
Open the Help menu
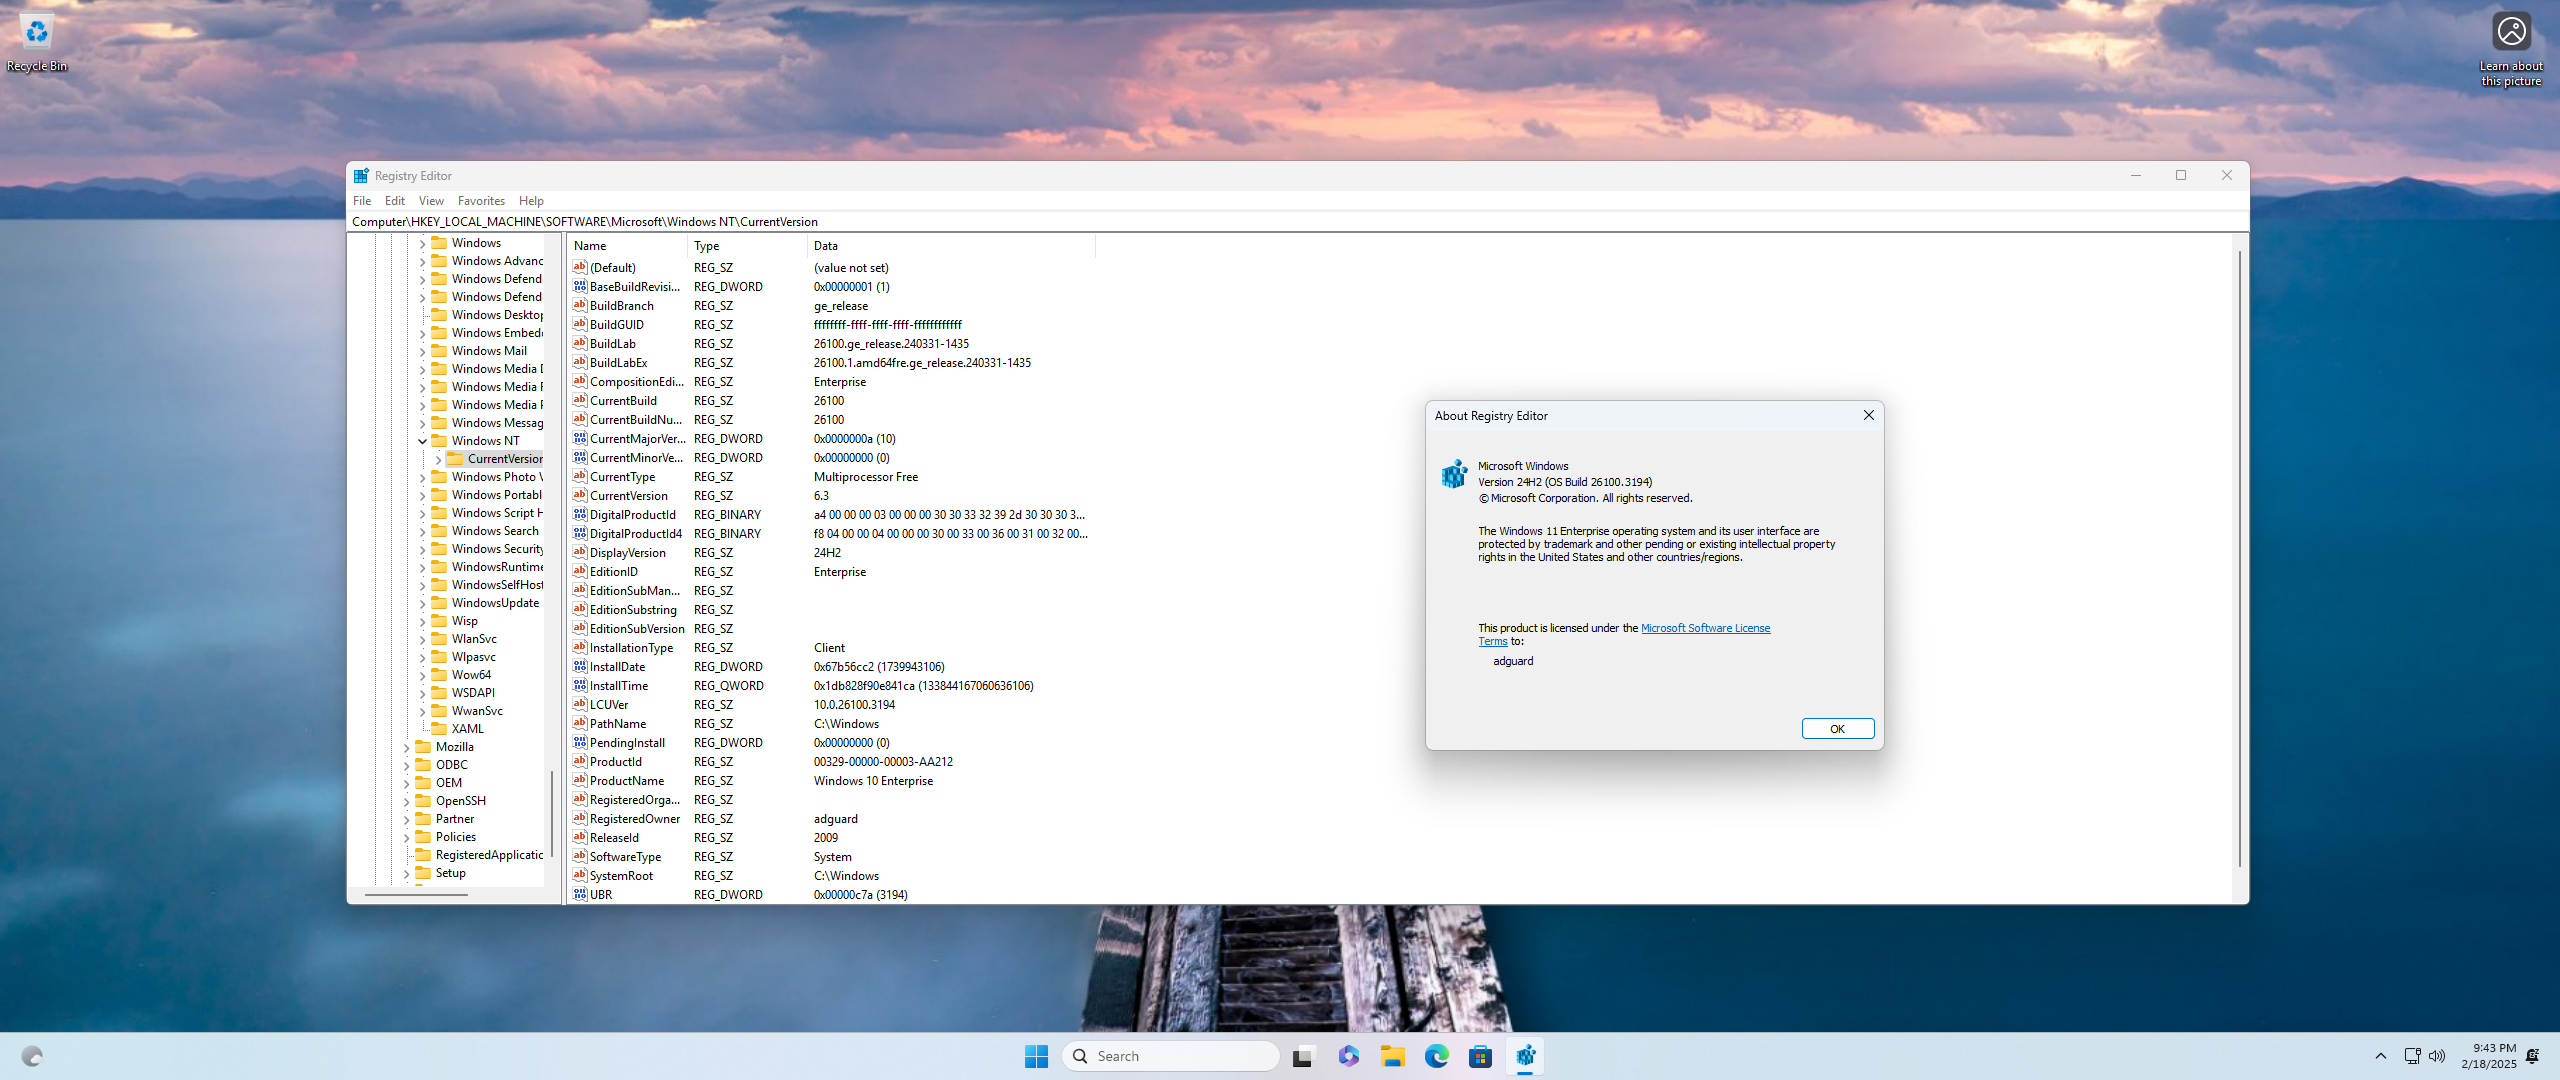click(531, 201)
